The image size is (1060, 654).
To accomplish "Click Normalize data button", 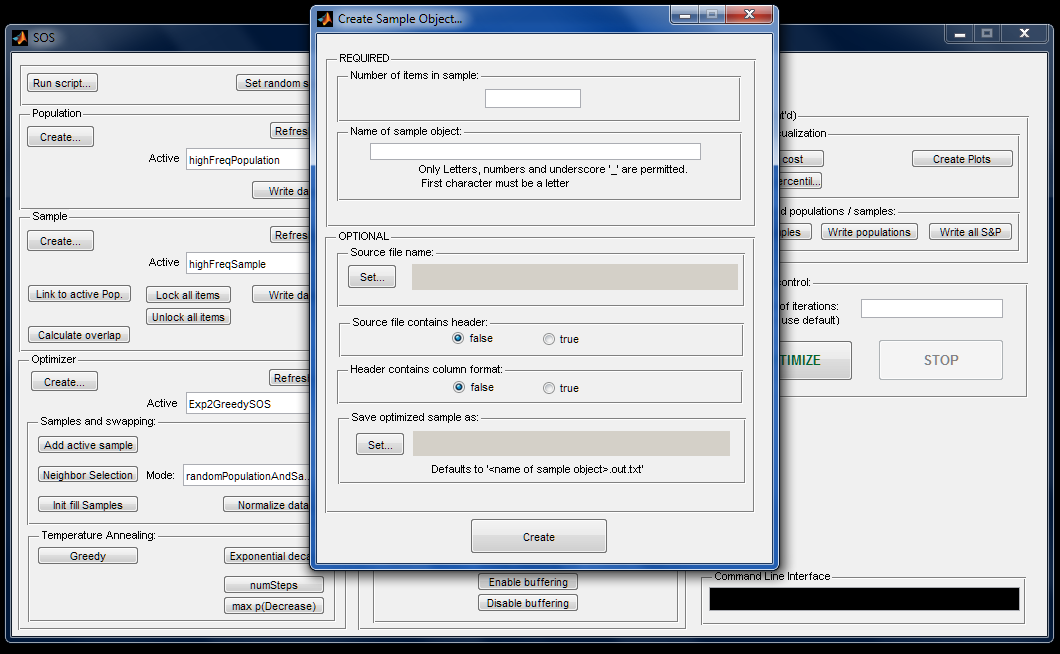I will [x=267, y=505].
